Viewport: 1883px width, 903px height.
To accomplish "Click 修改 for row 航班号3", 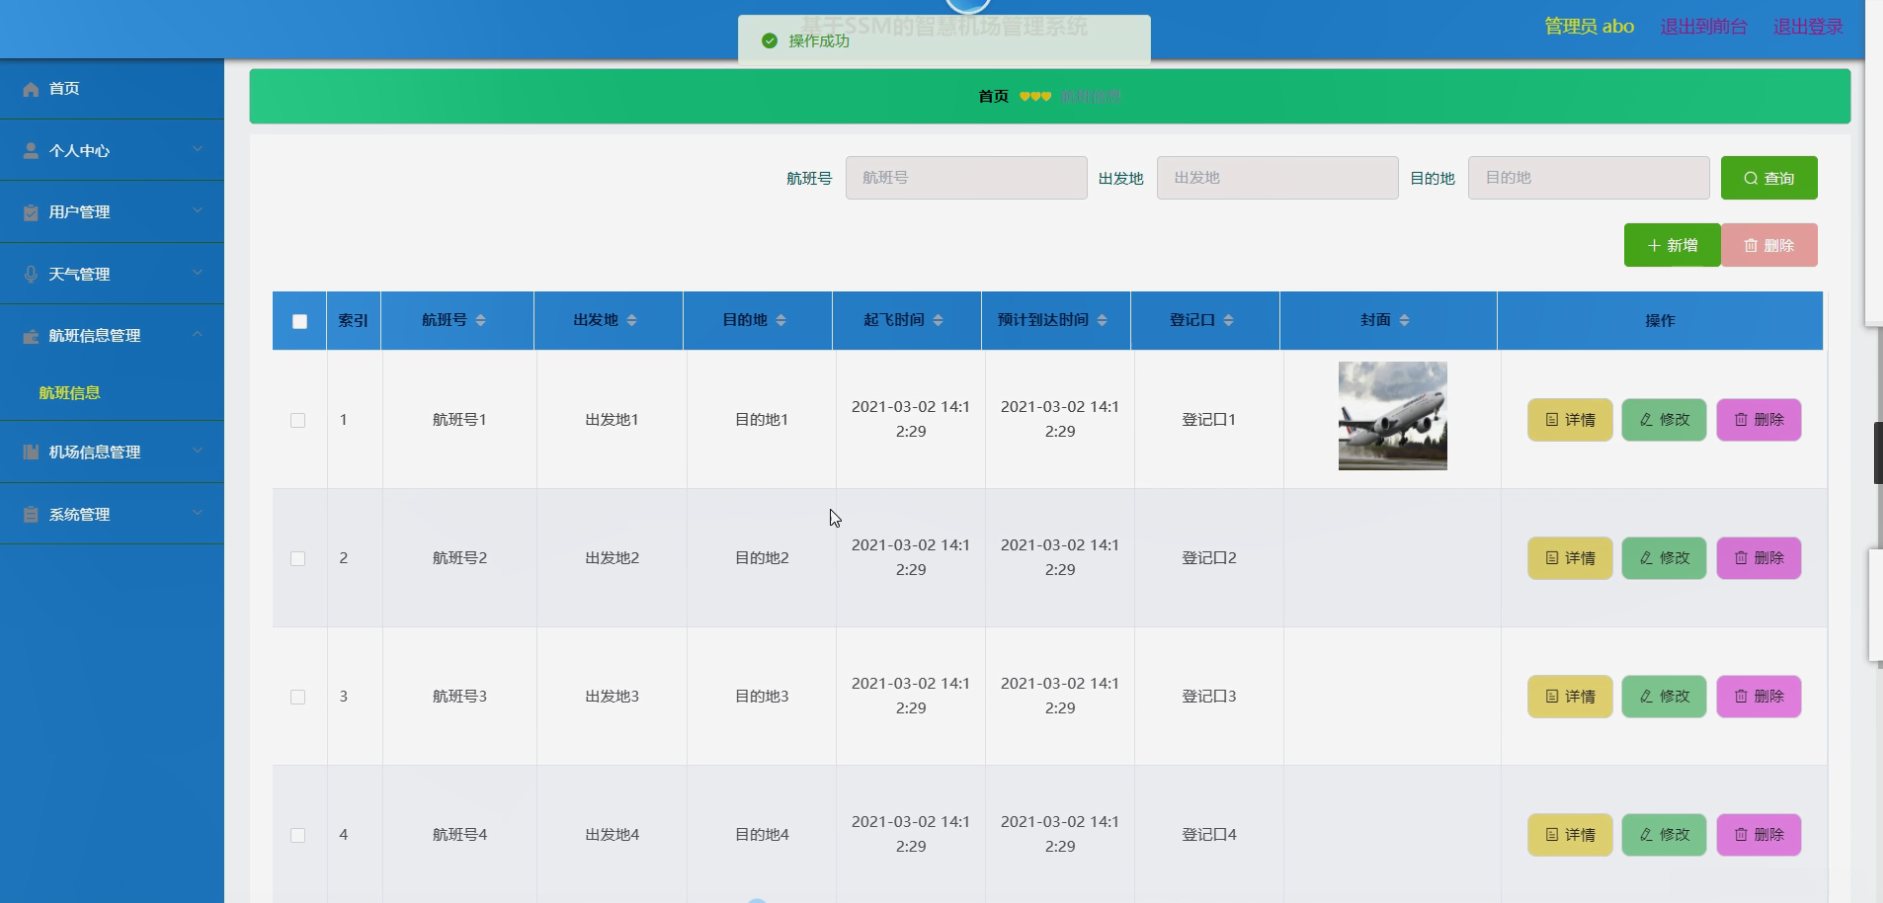I will coord(1664,696).
